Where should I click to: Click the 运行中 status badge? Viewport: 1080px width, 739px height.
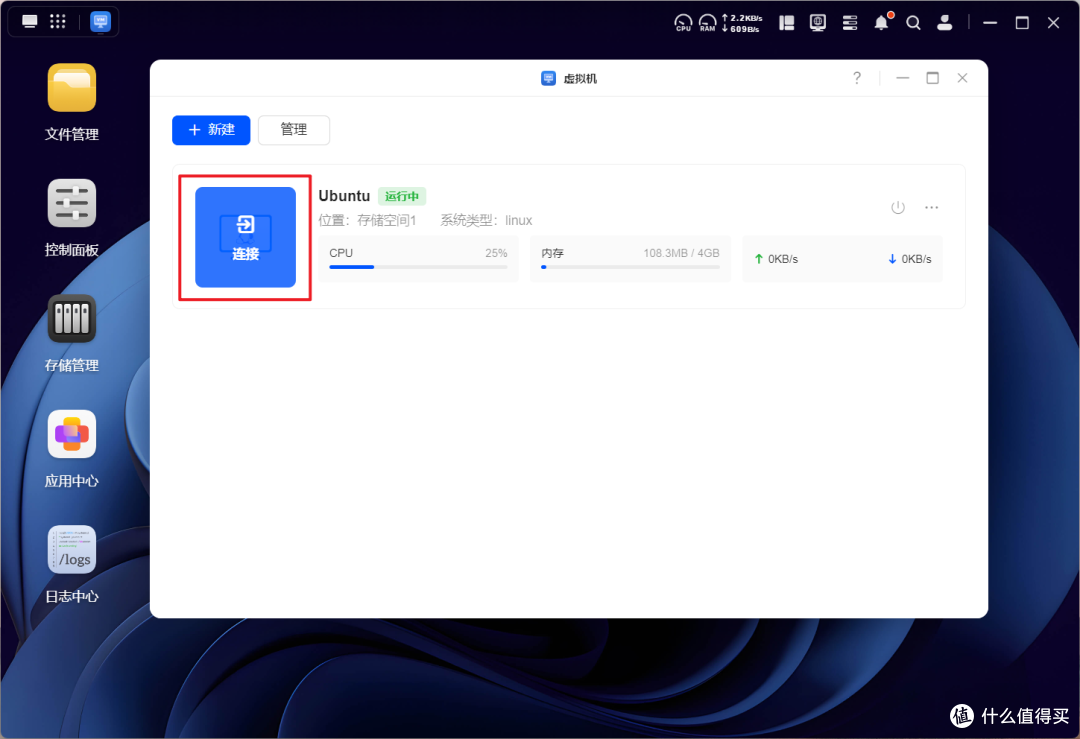coord(402,196)
